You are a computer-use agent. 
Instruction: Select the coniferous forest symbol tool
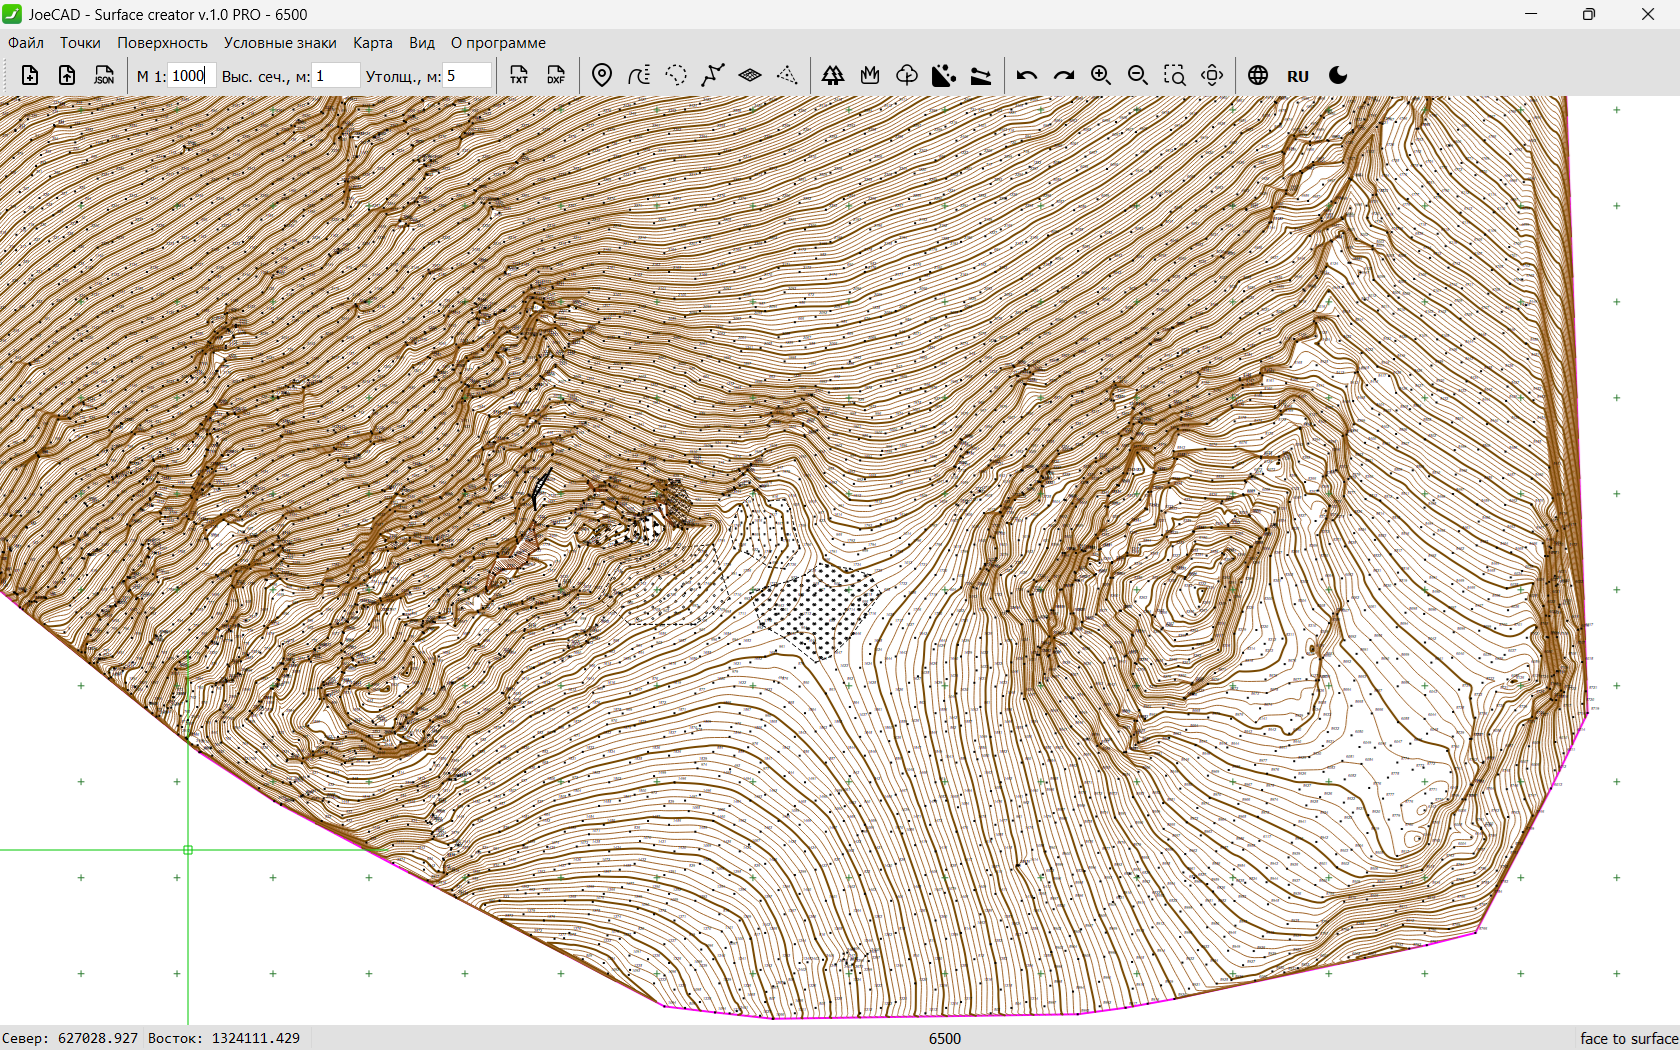point(833,75)
